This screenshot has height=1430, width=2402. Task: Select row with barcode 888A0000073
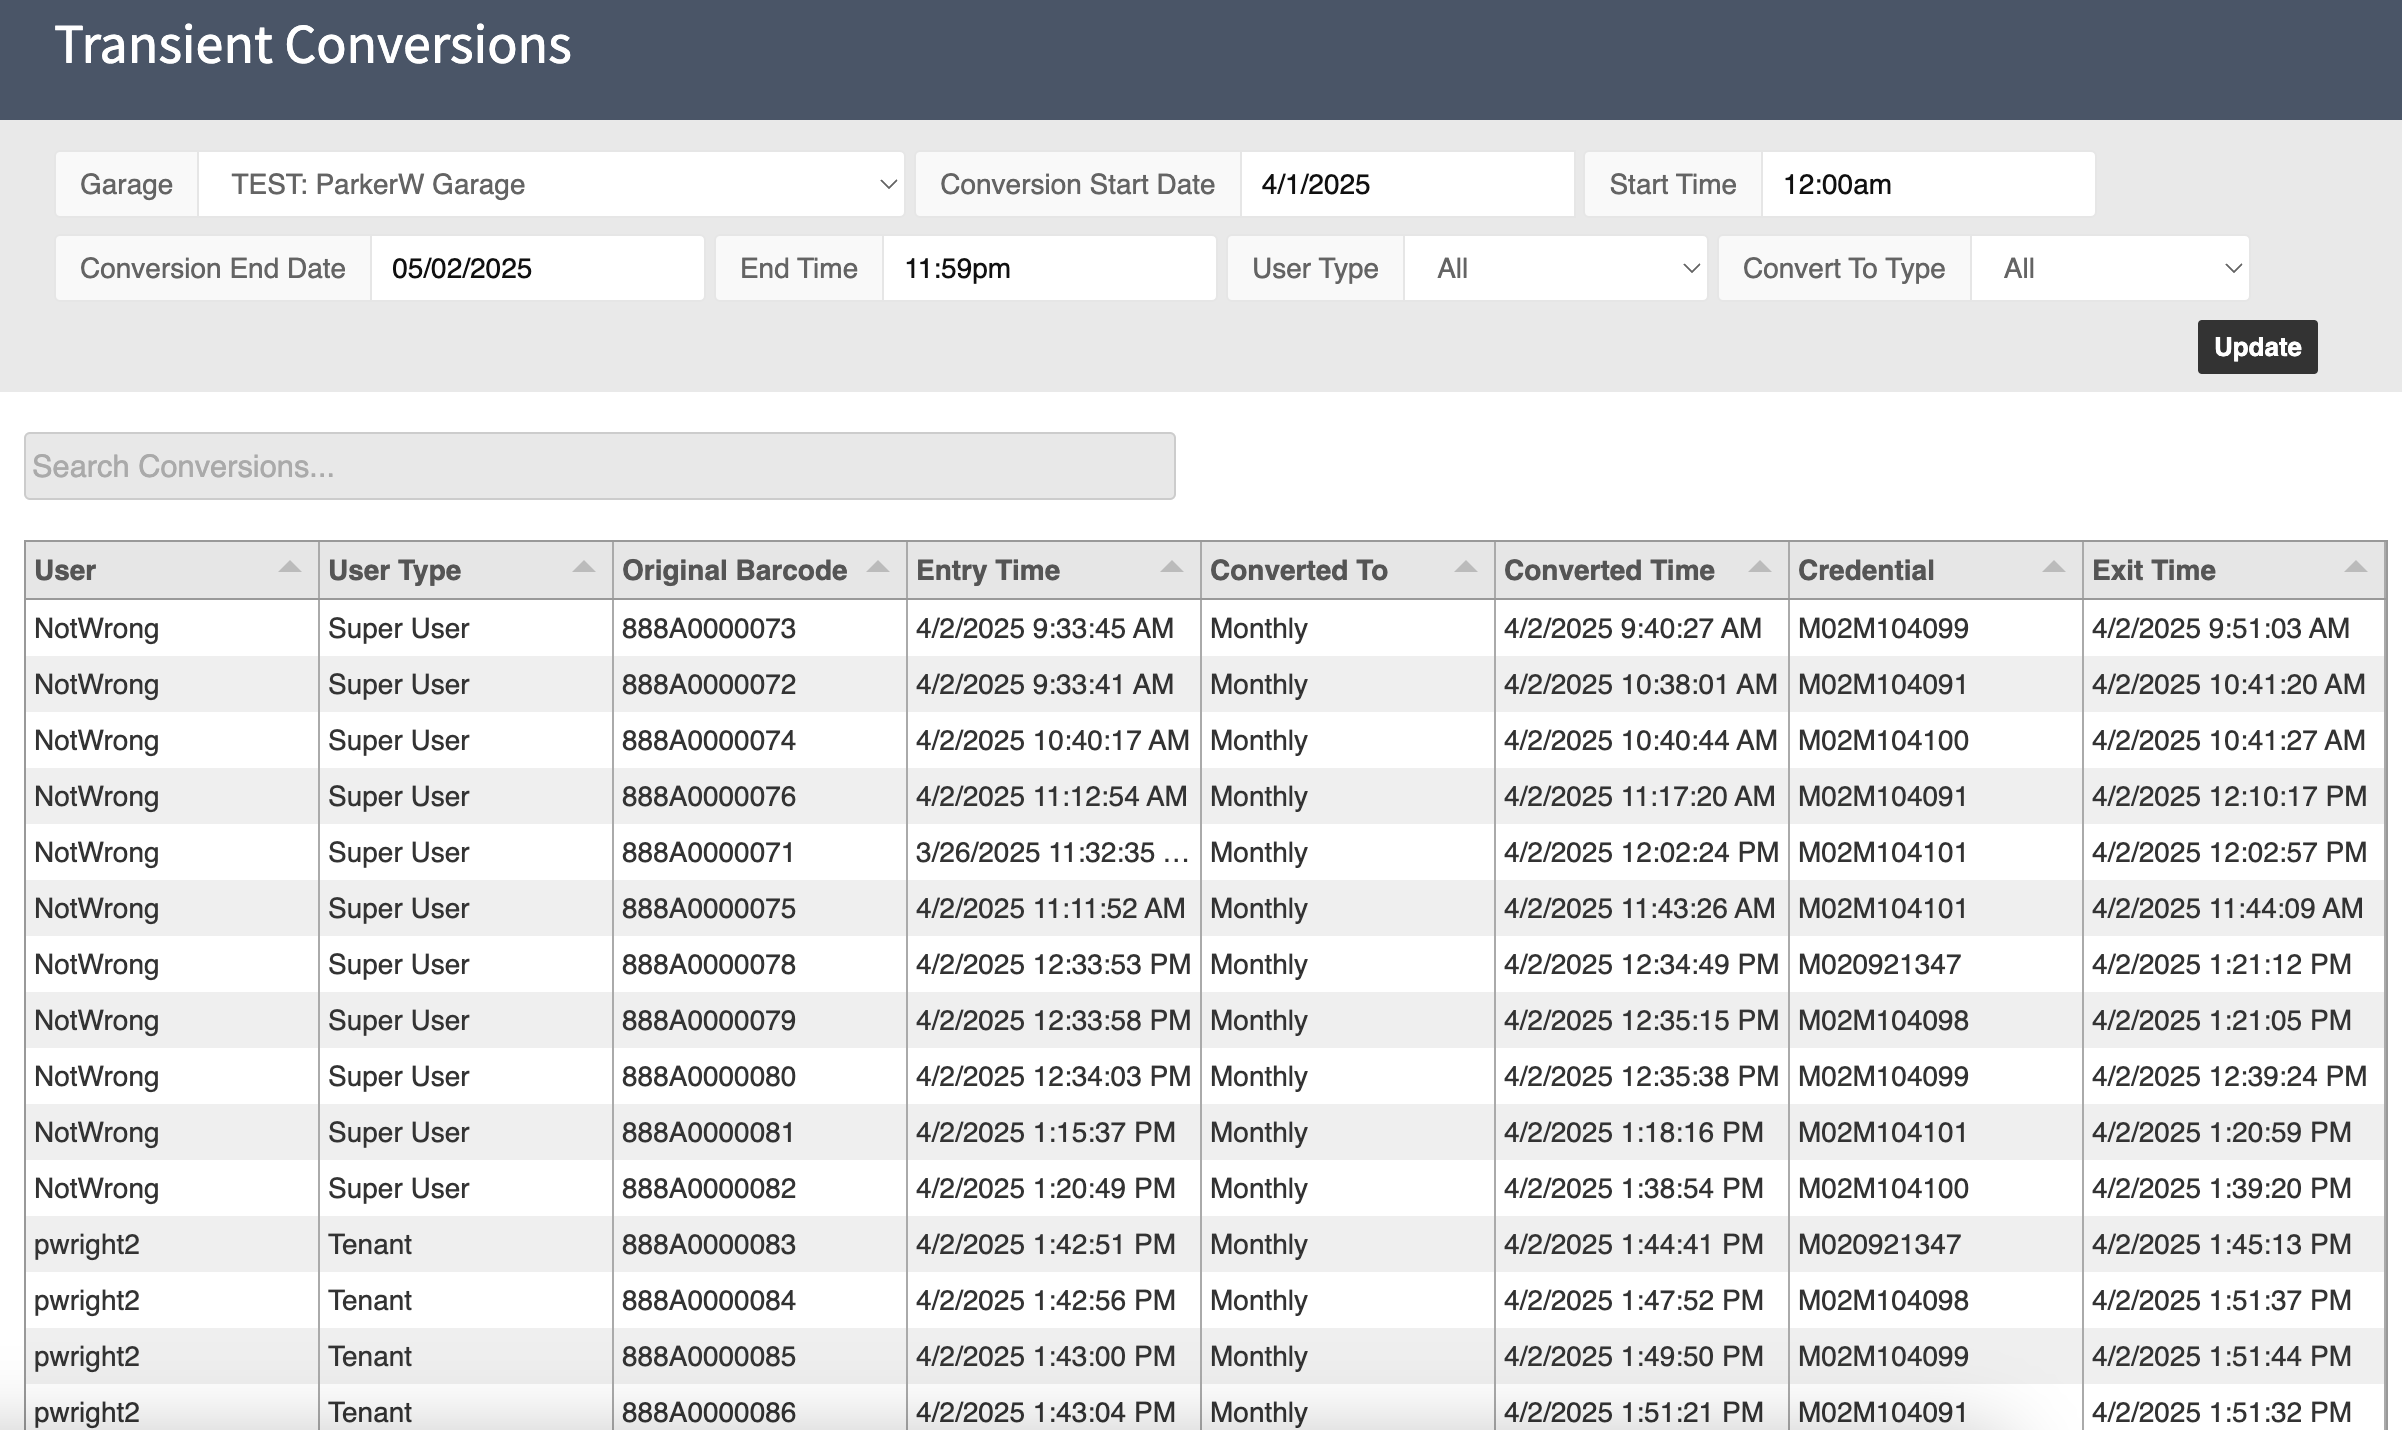tap(708, 628)
